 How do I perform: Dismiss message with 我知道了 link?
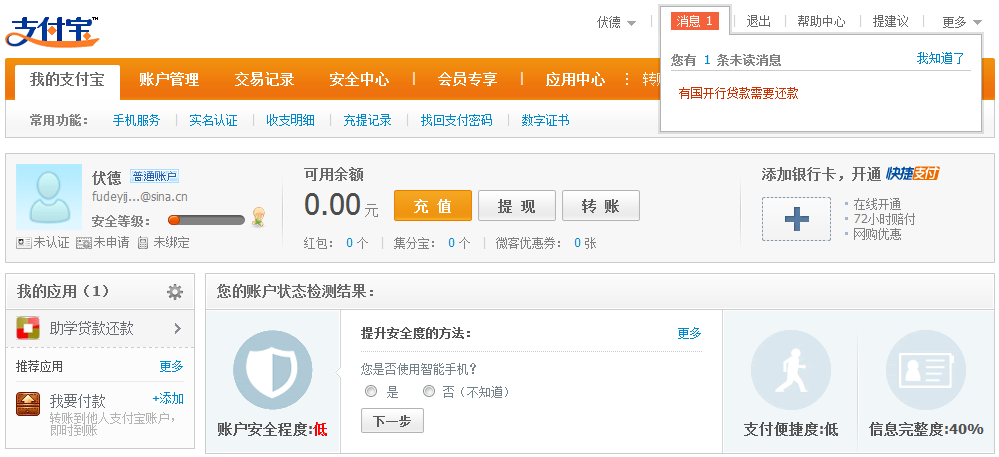940,59
